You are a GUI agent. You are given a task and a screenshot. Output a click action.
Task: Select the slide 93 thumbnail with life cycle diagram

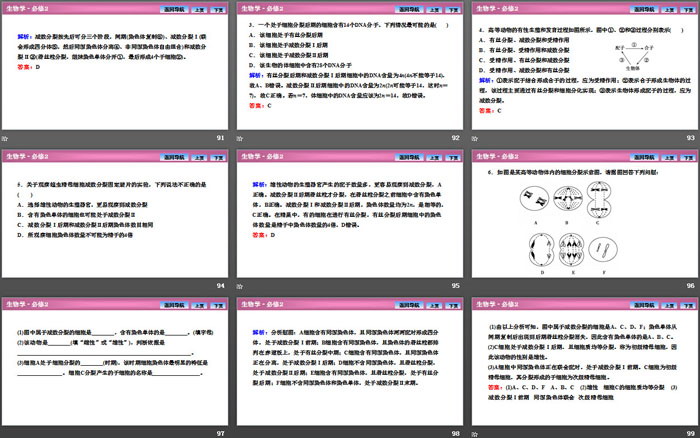(x=585, y=66)
